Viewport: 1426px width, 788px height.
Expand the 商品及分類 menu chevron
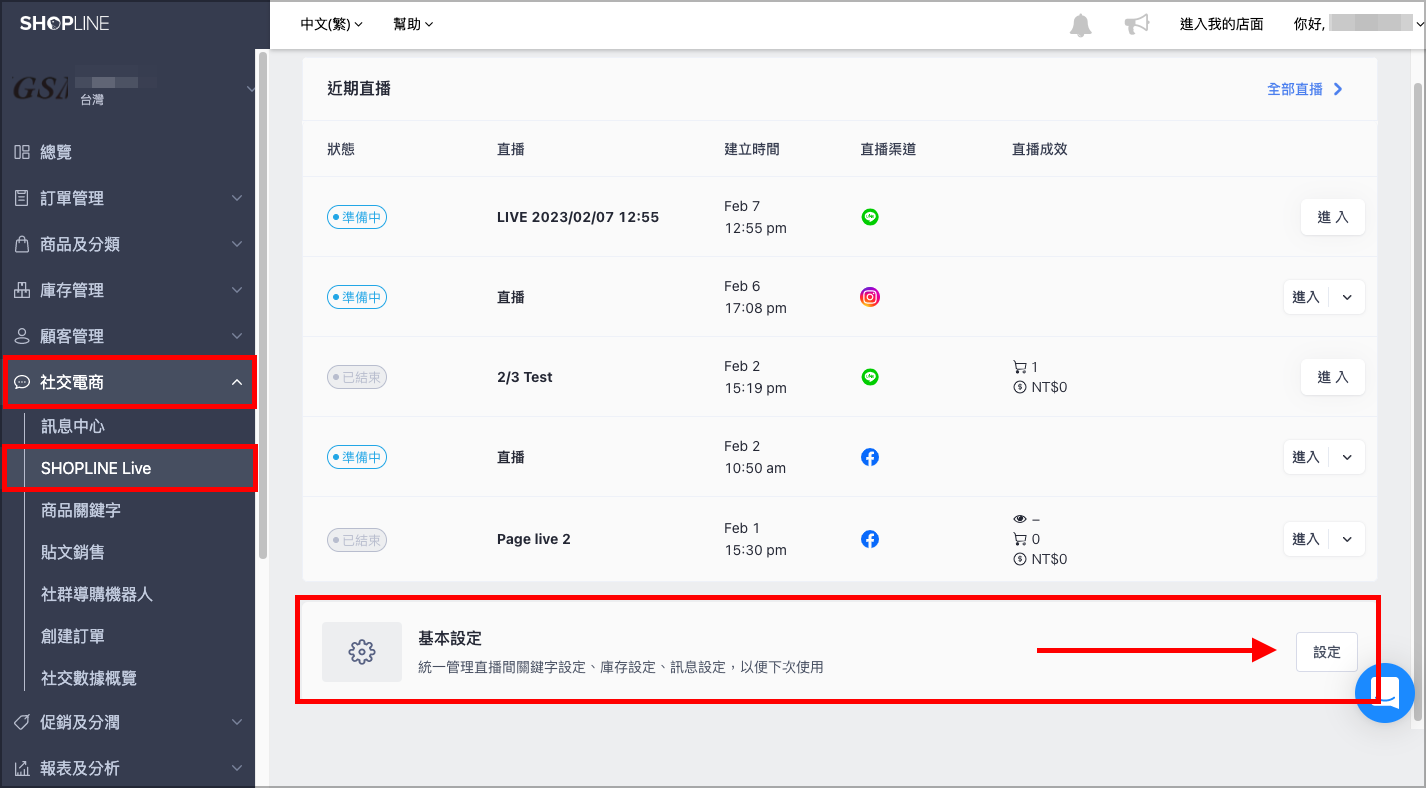237,244
